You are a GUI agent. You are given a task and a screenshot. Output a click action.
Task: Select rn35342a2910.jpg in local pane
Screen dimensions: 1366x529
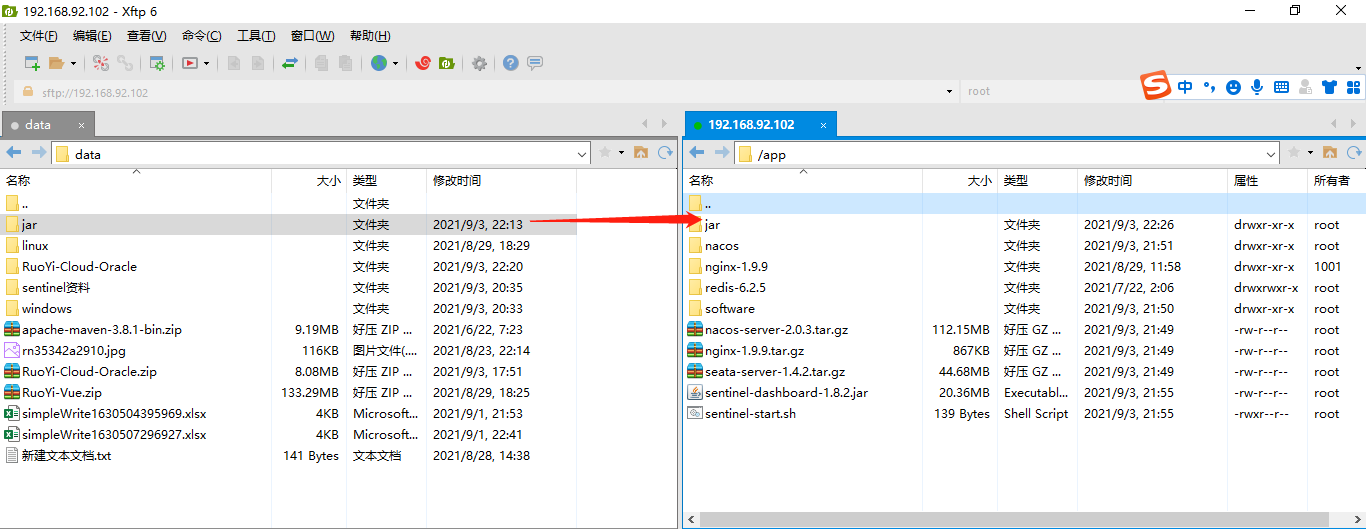(x=288, y=351)
